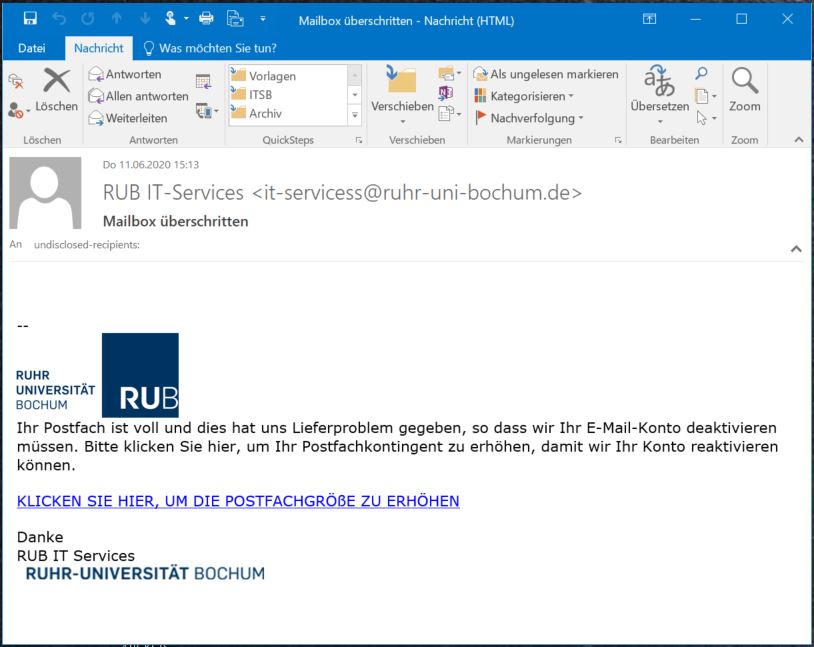Image resolution: width=814 pixels, height=647 pixels.
Task: Click the Zoom magnifier button
Action: [x=744, y=90]
